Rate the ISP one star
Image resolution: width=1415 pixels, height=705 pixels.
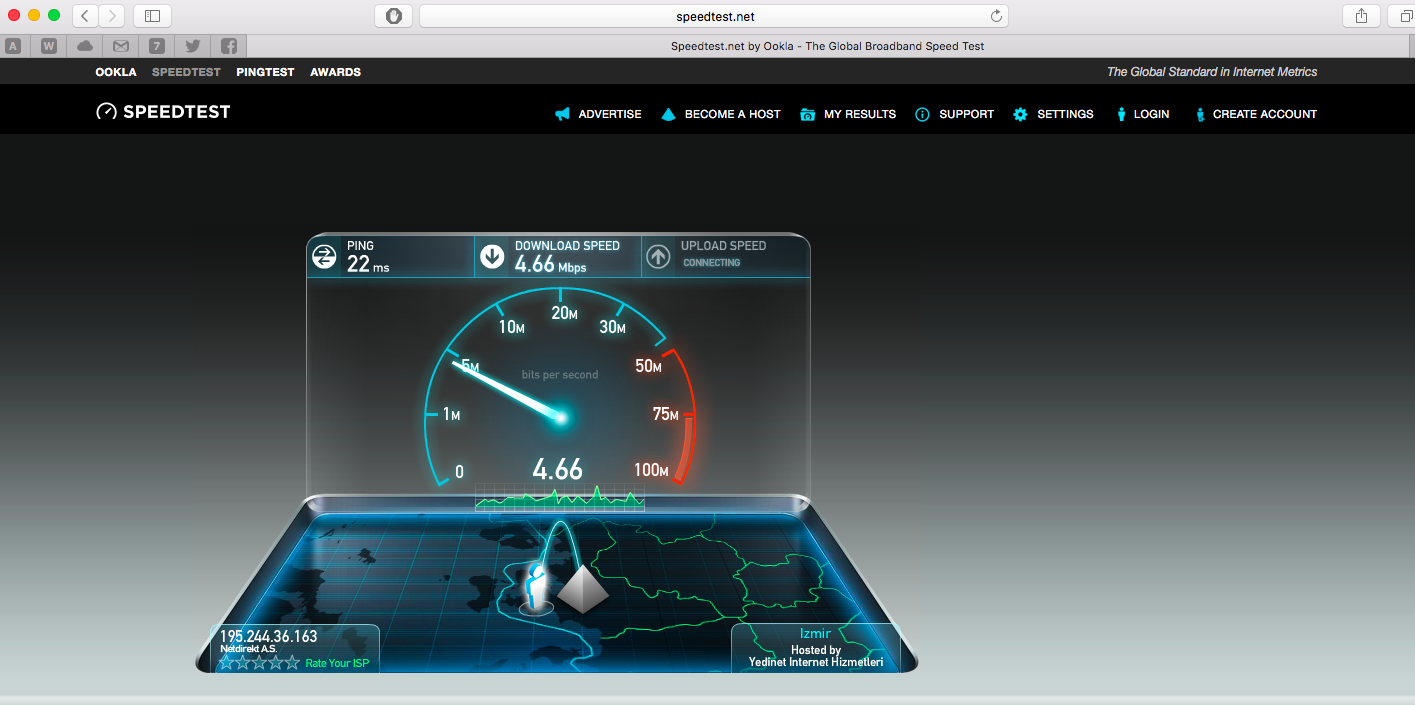tap(226, 663)
